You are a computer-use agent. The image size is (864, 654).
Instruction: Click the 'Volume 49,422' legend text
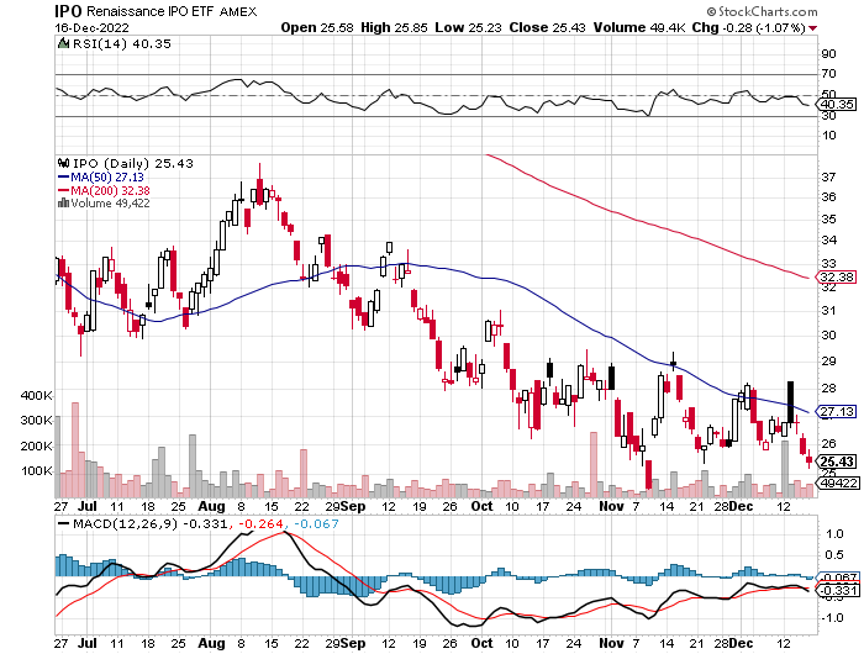click(110, 203)
